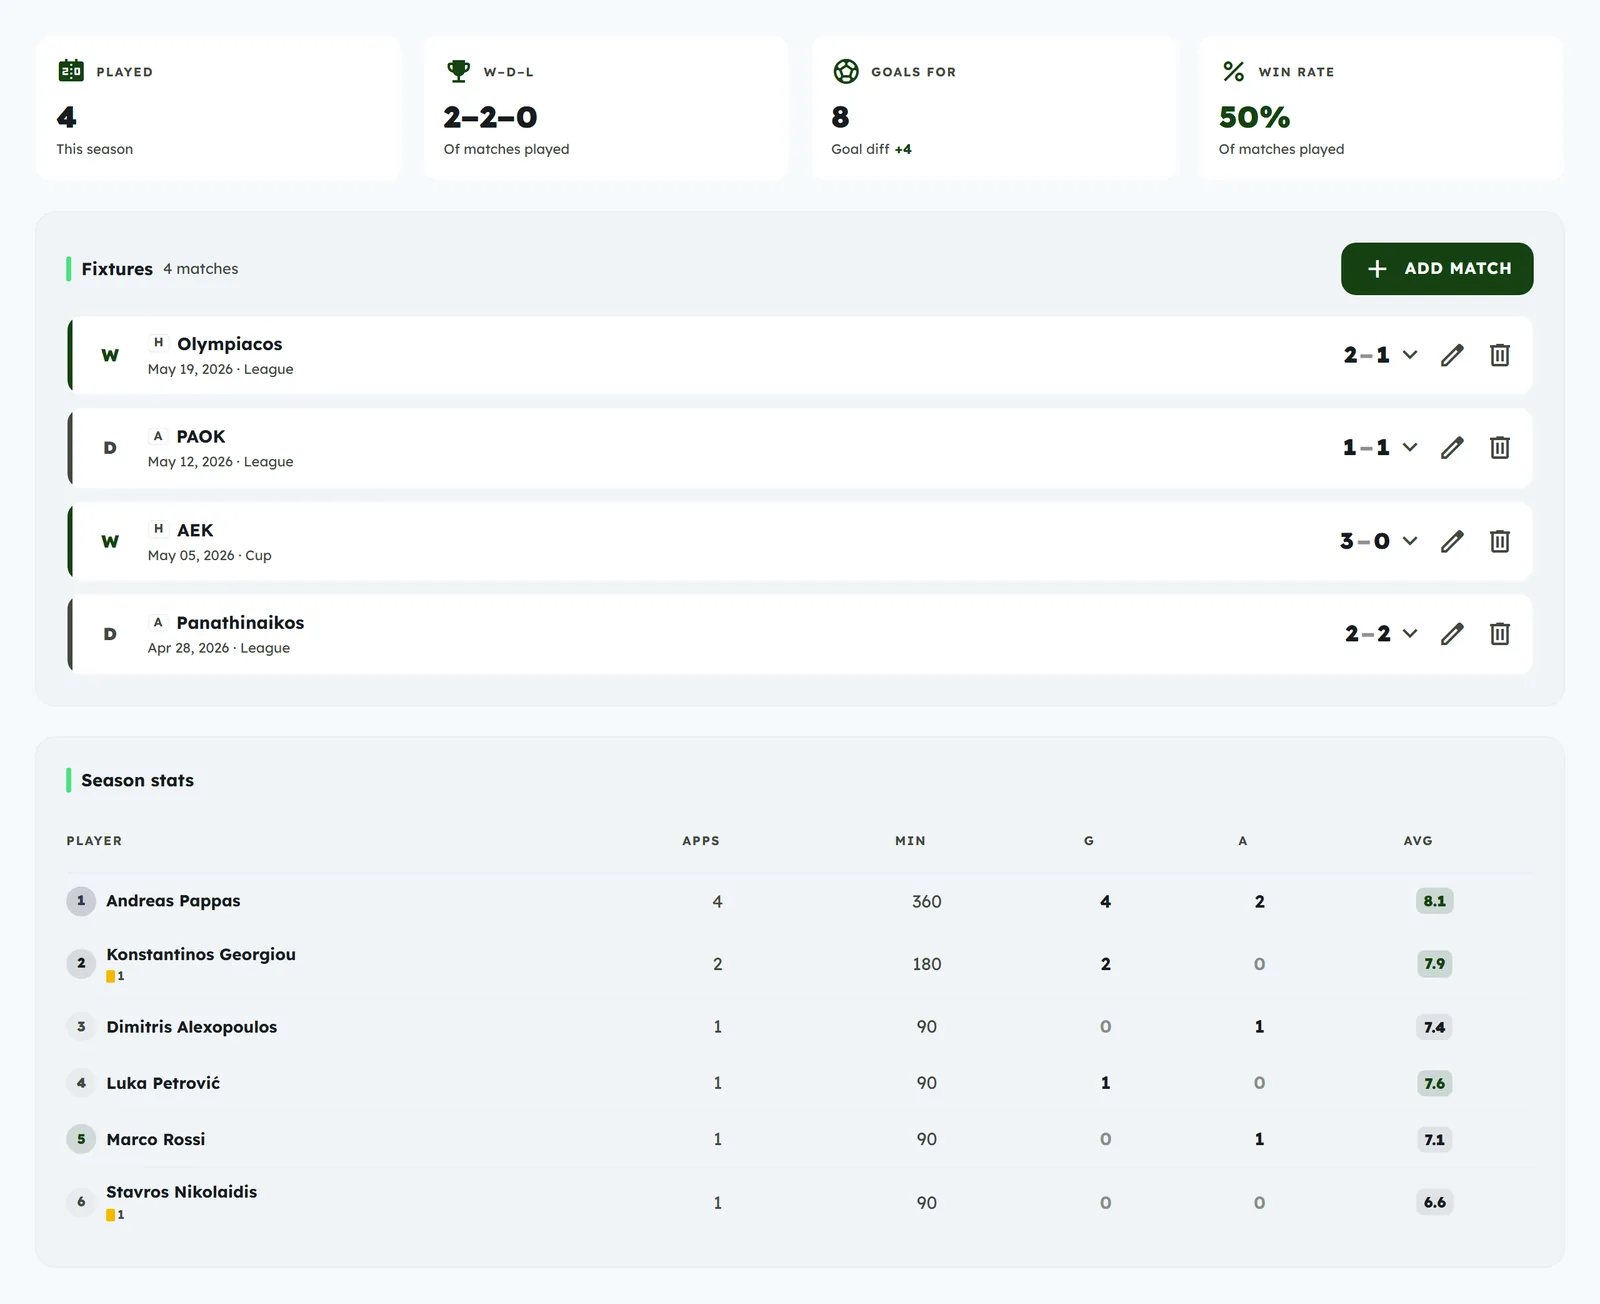This screenshot has height=1304, width=1600.
Task: Edit the AEK match
Action: 1452,541
